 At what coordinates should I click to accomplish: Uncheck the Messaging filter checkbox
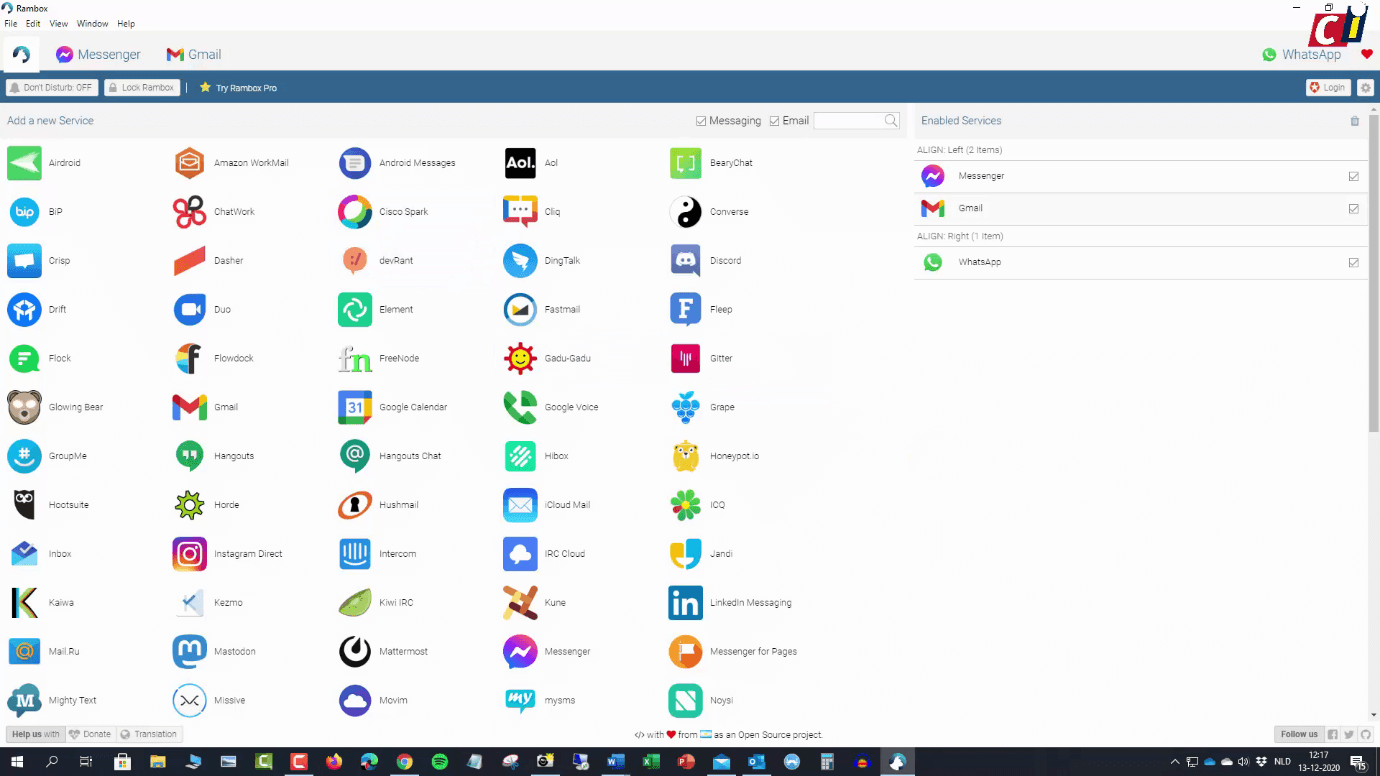[x=700, y=120]
